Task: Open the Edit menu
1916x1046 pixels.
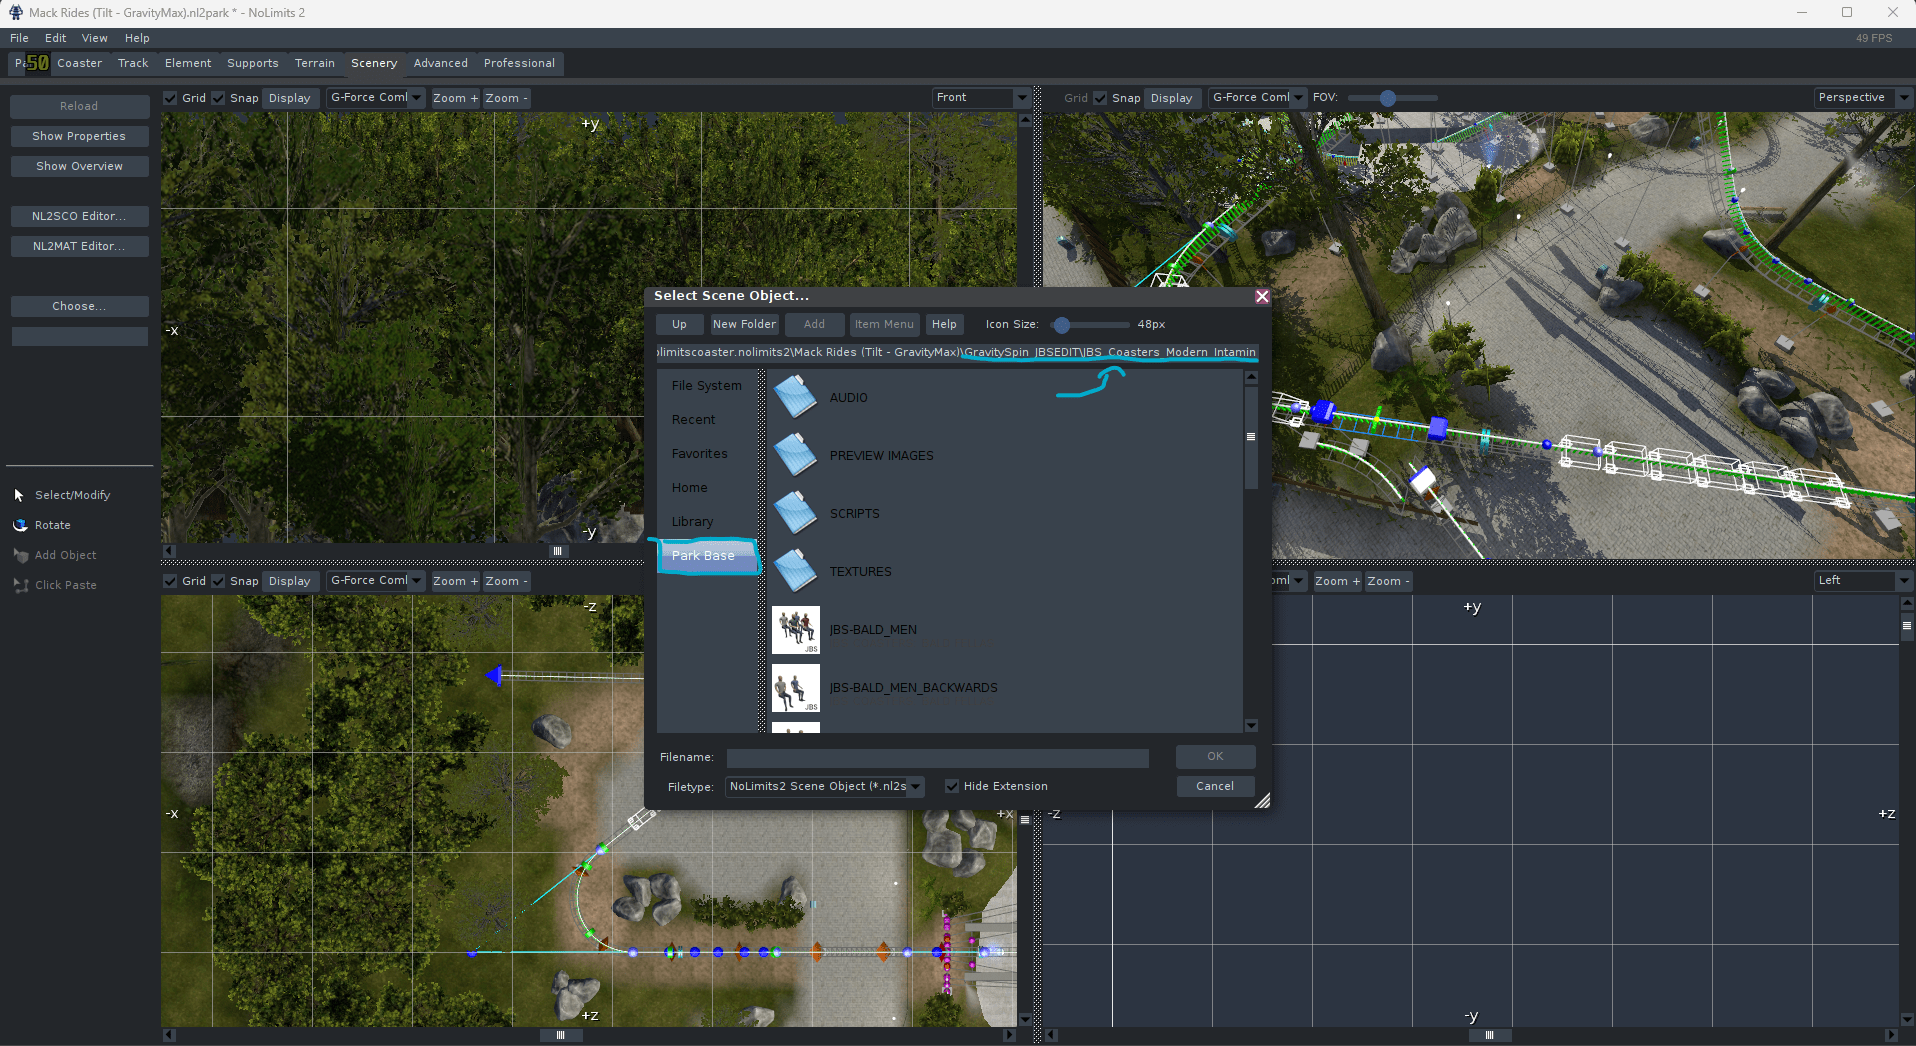Action: 56,38
